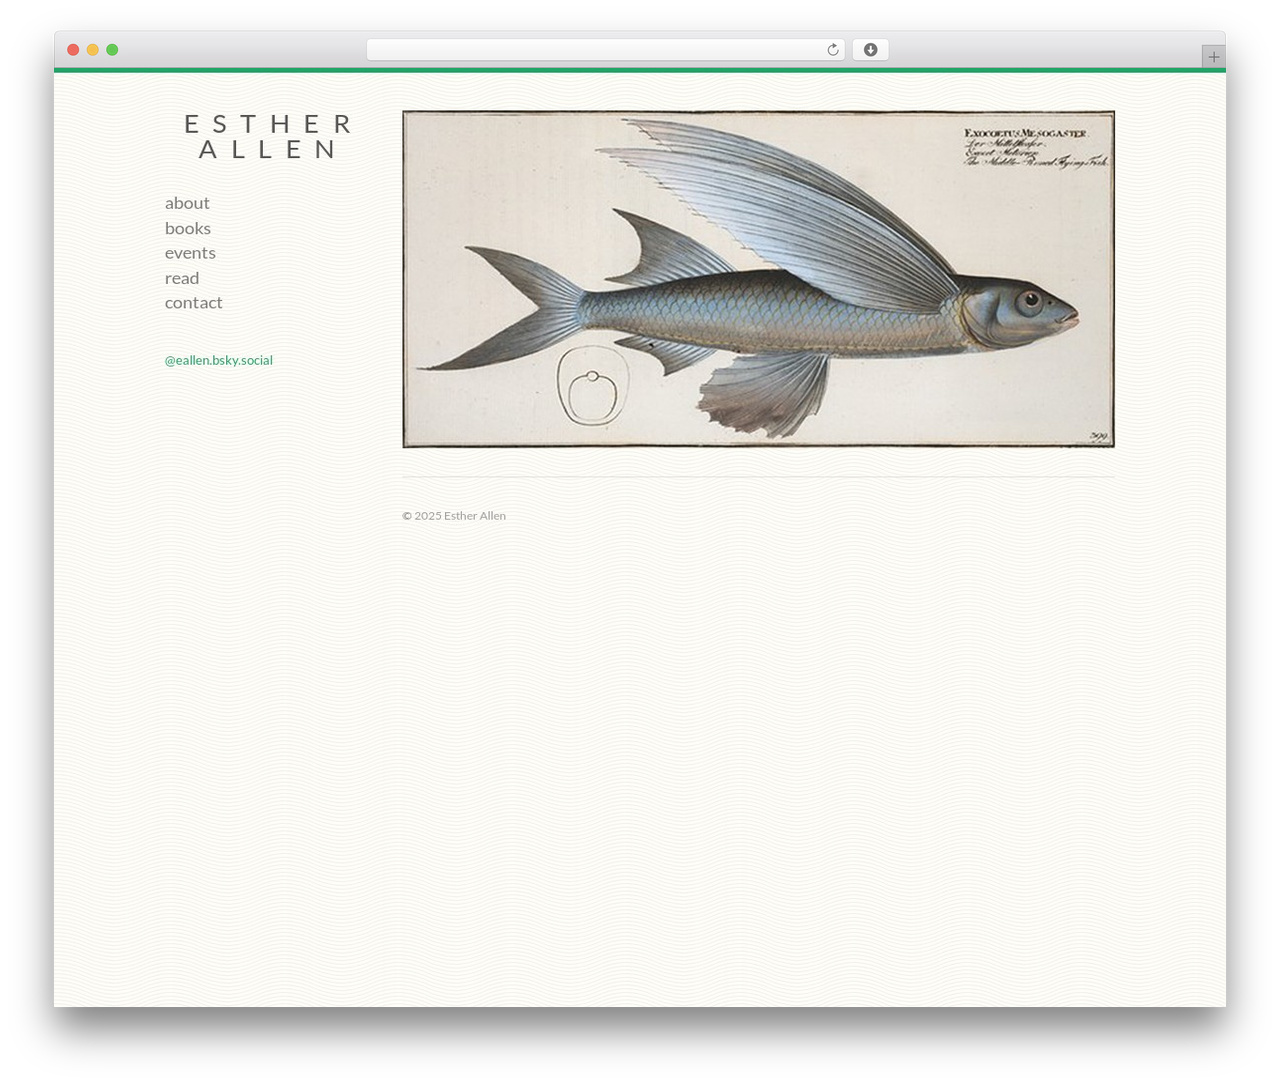This screenshot has height=1084, width=1280.
Task: Focus the browser address bar
Action: point(605,50)
